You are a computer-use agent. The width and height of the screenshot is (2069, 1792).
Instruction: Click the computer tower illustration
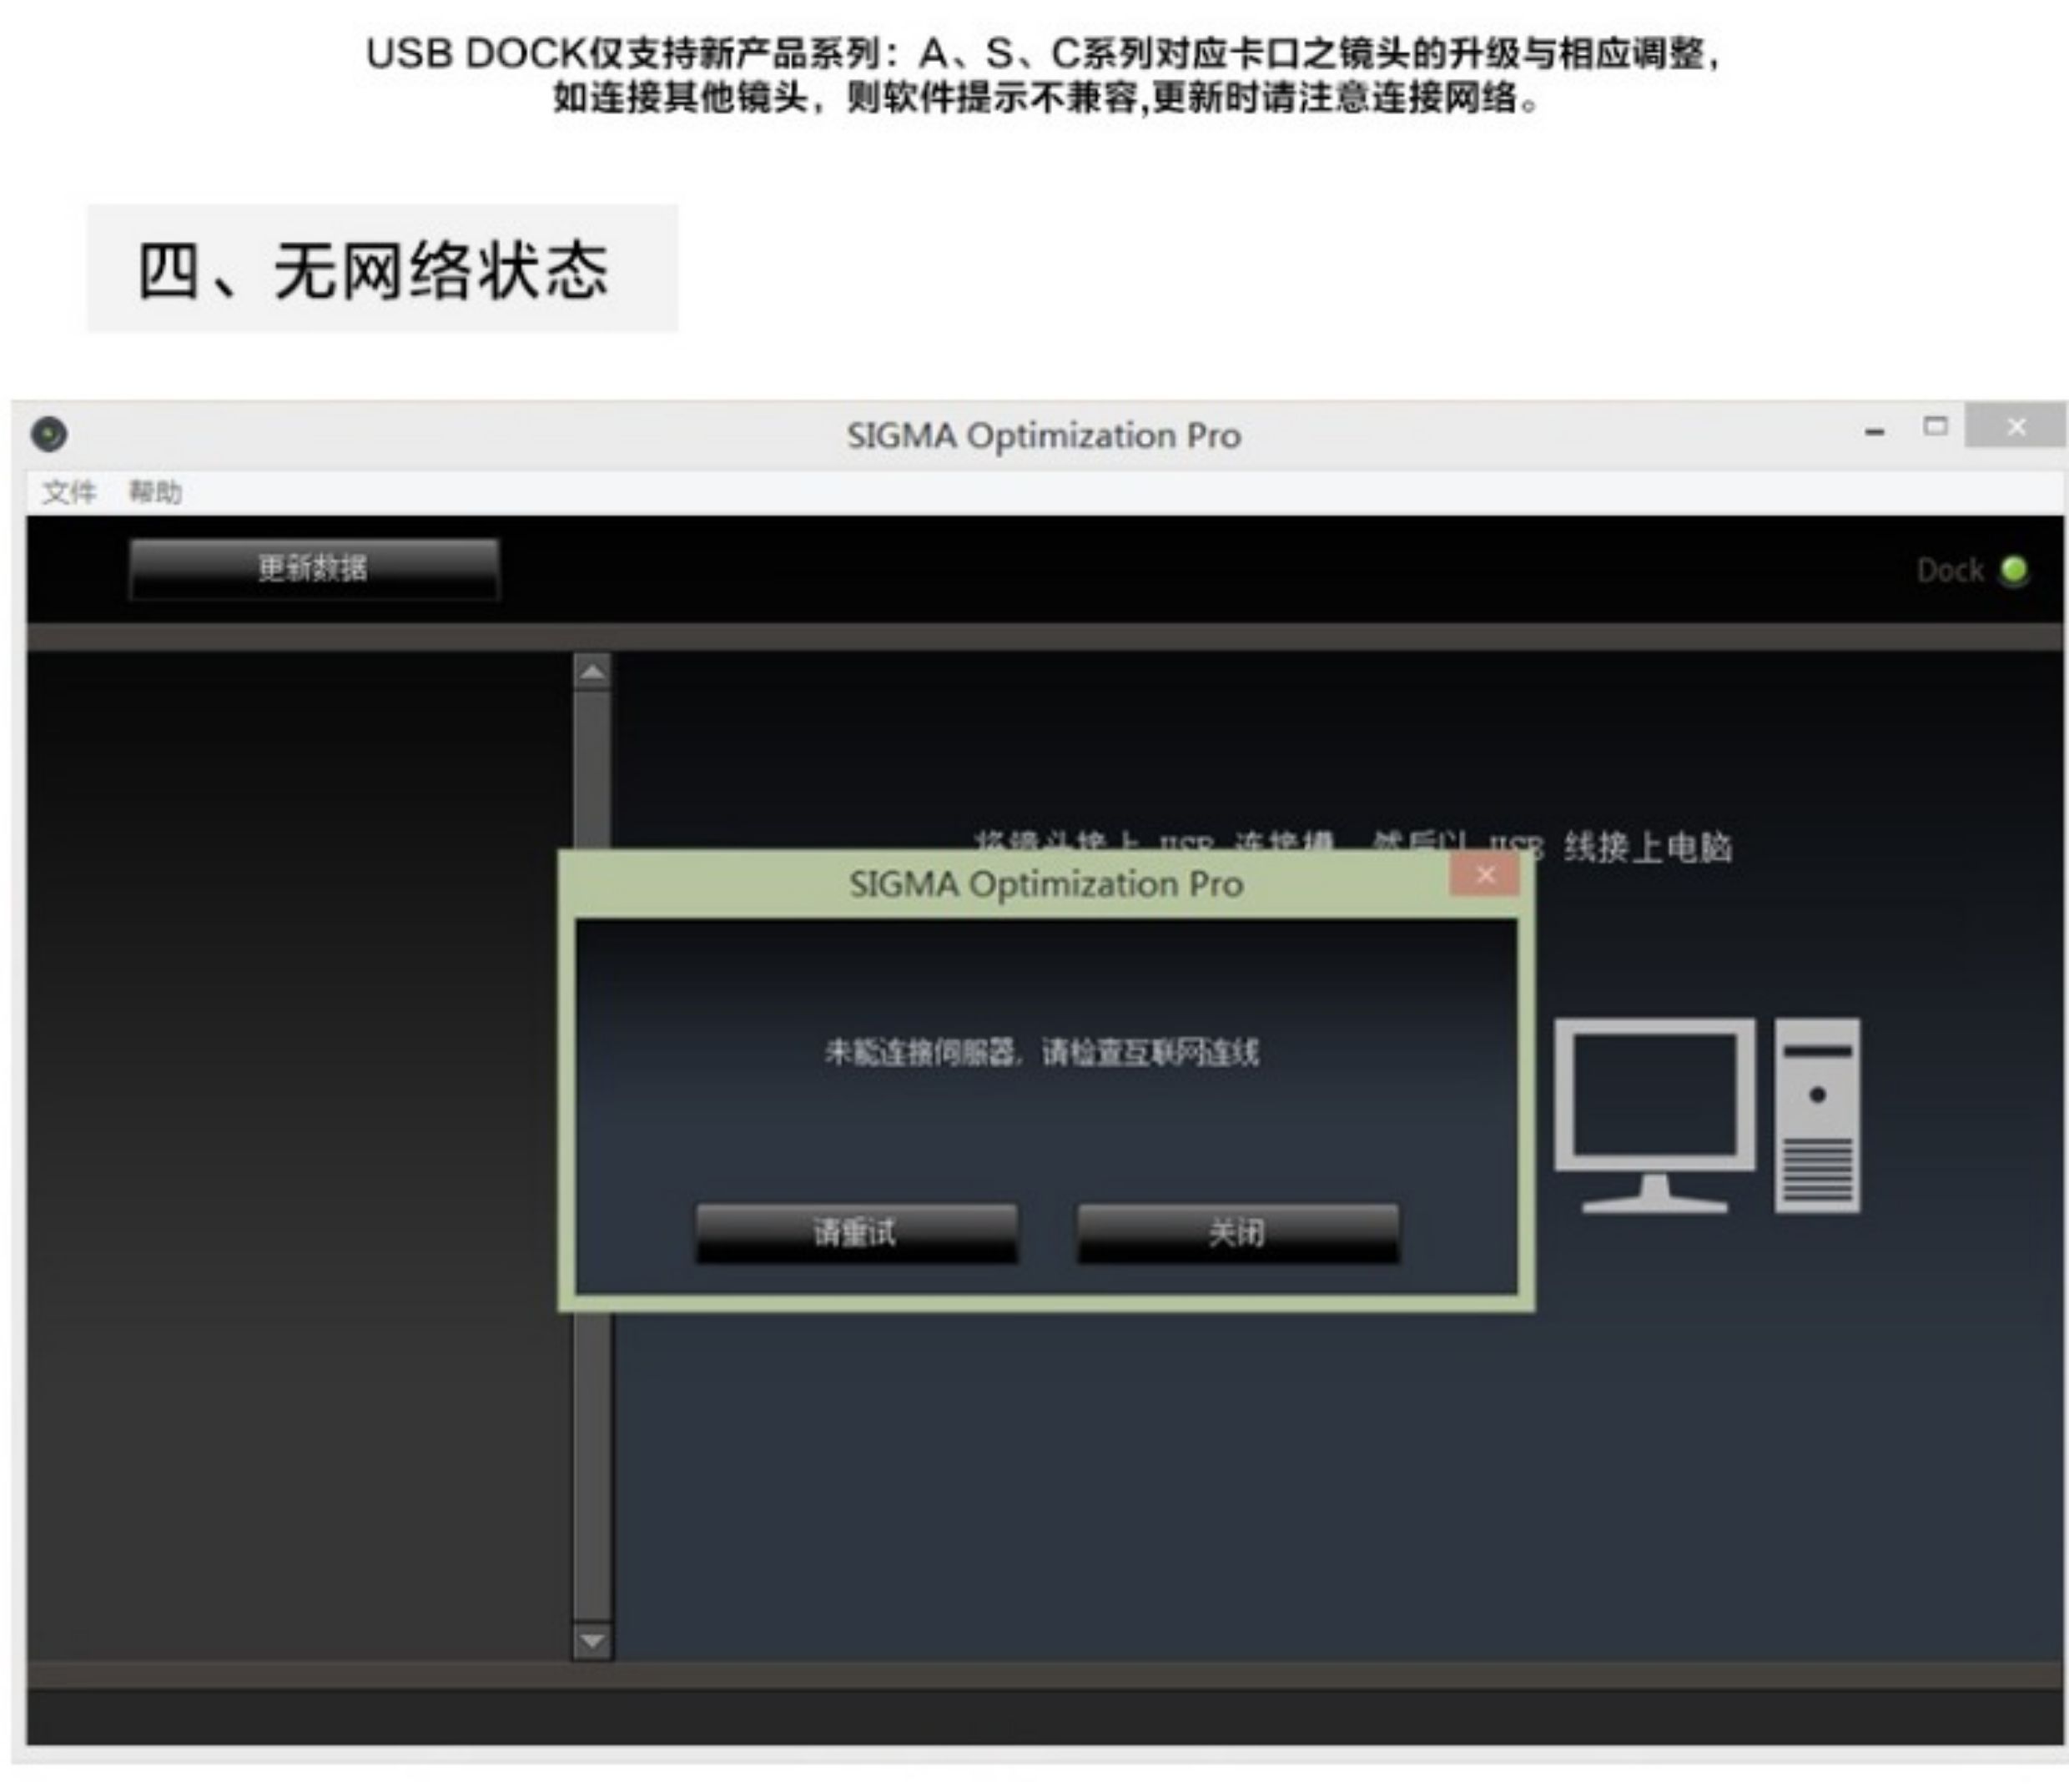(1818, 1115)
